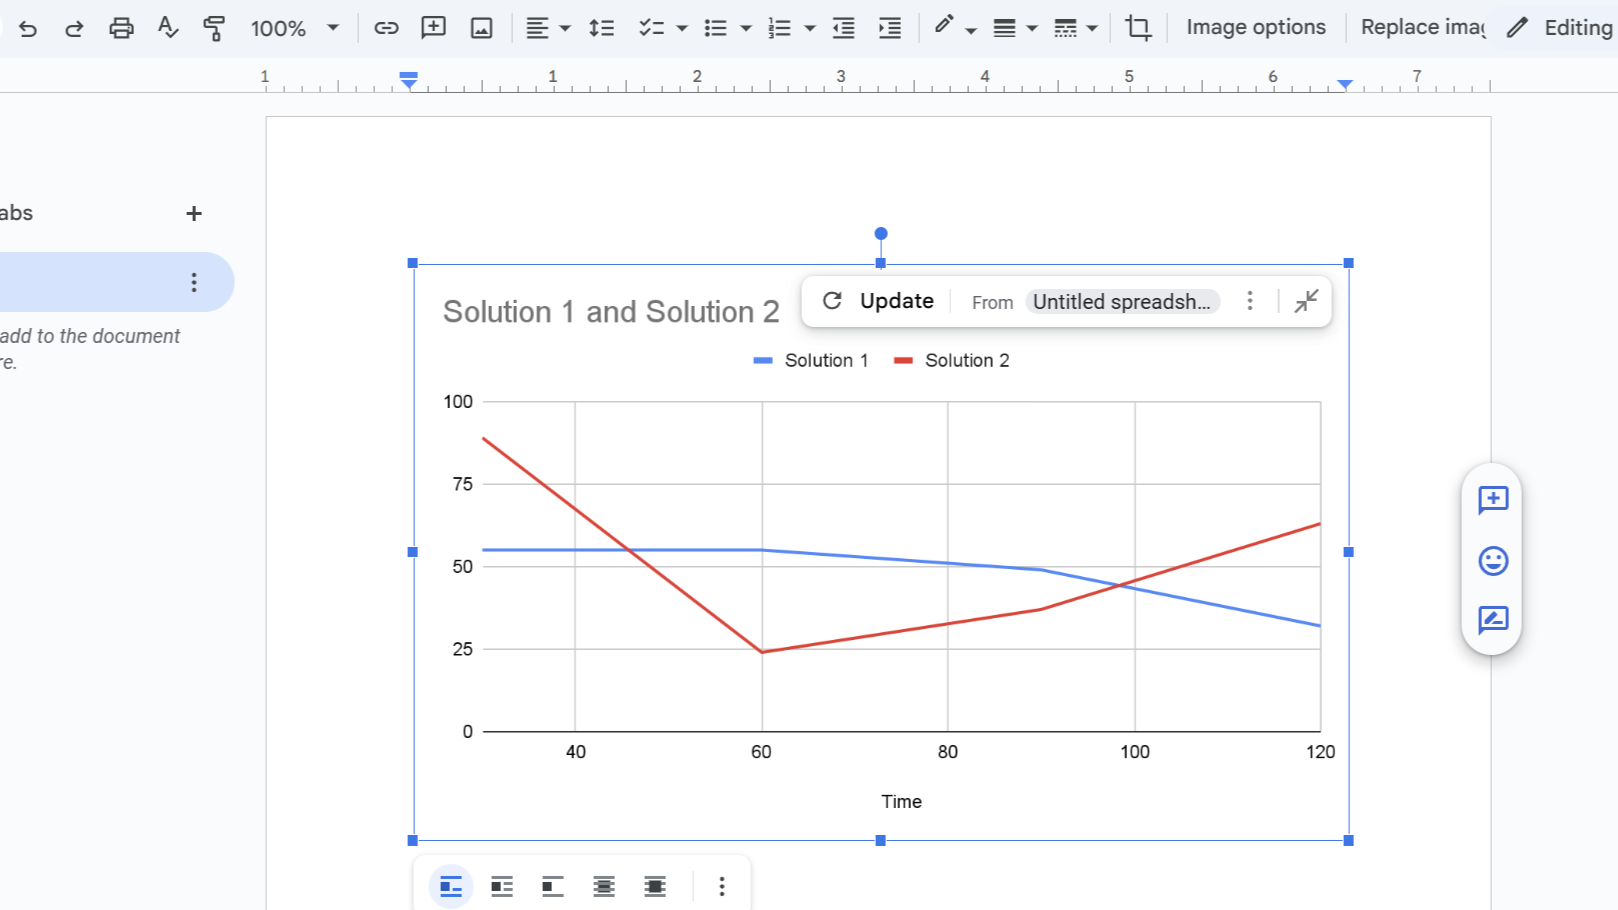
Task: Open the paint format tool
Action: point(214,27)
